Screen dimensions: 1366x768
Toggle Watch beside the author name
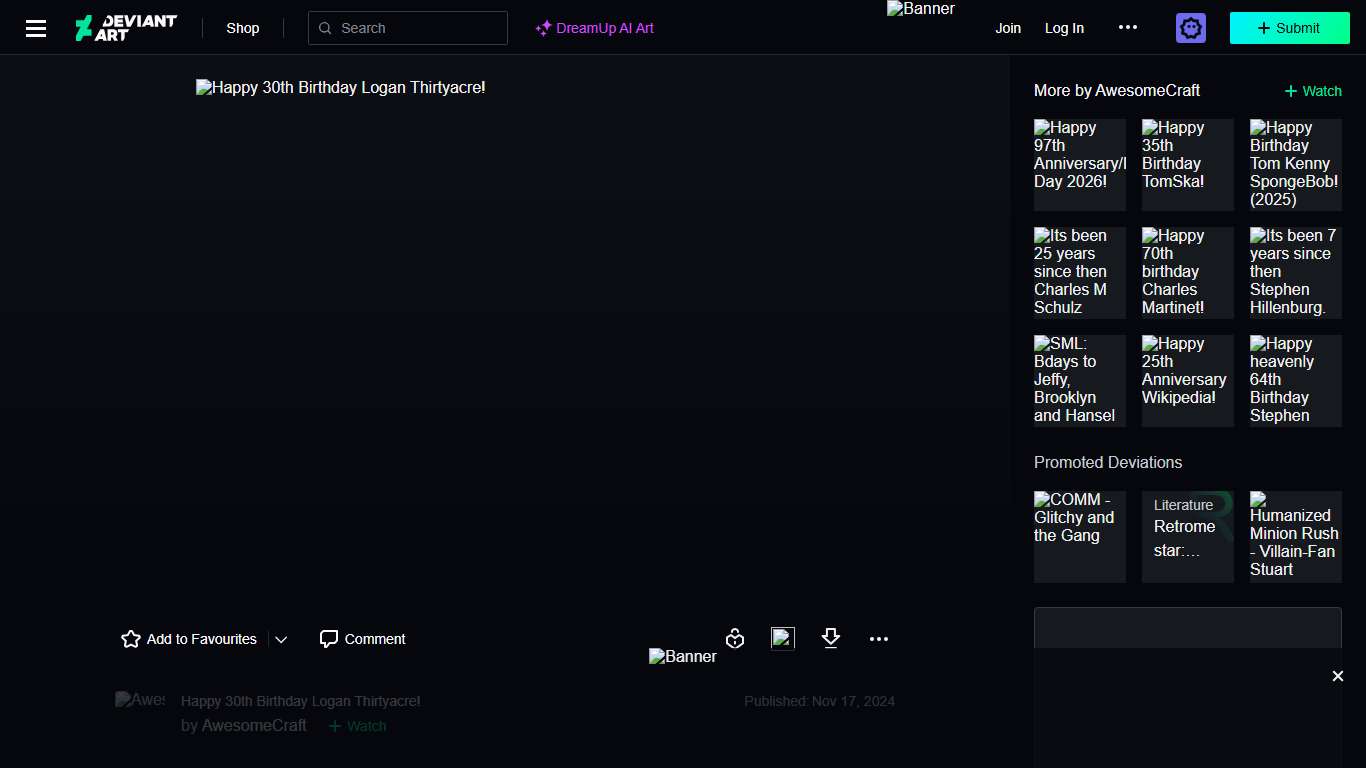coord(357,726)
